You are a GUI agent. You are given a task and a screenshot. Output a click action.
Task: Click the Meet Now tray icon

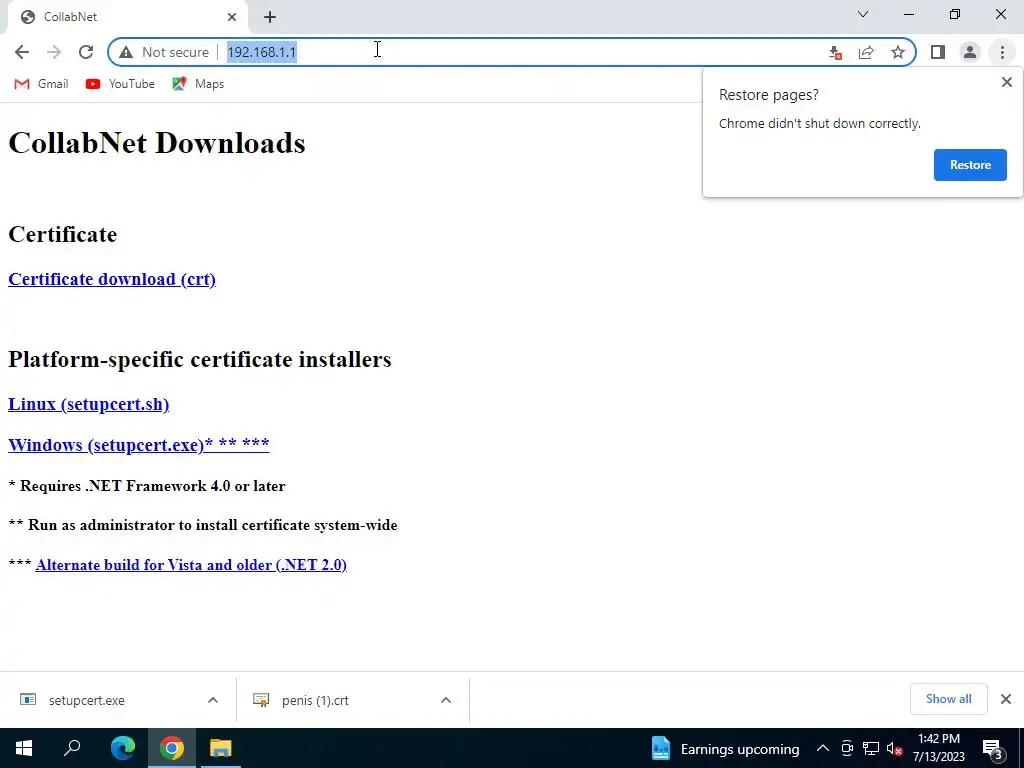coord(847,748)
